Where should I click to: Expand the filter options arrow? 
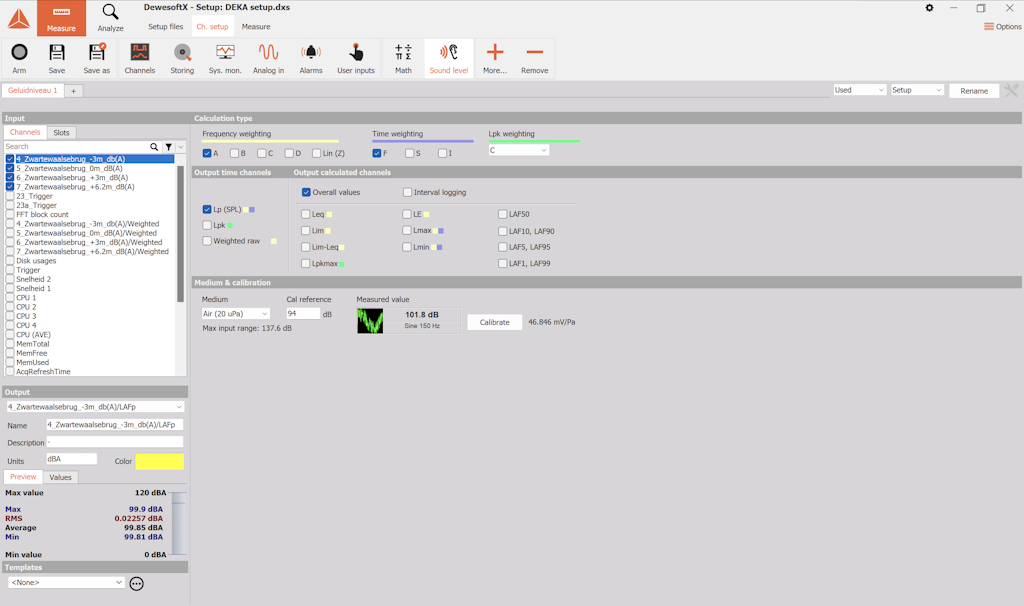[181, 147]
